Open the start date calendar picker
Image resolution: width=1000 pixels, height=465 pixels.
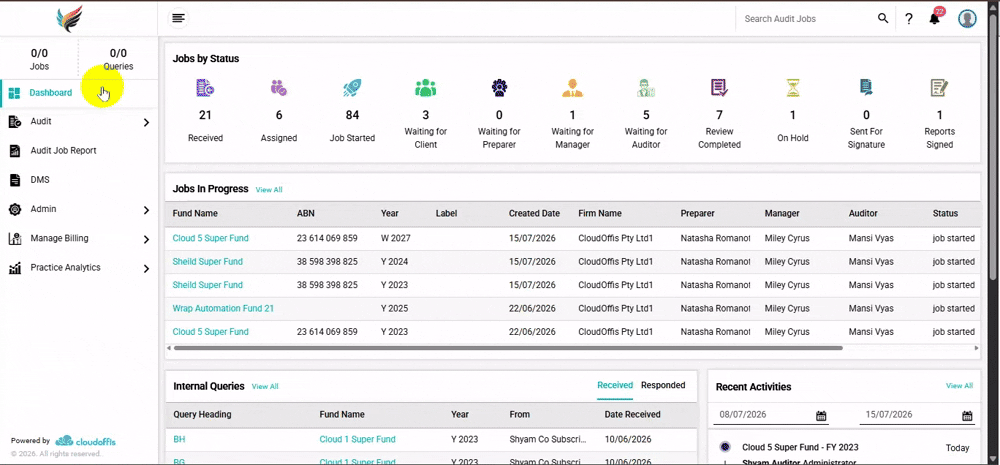821,416
